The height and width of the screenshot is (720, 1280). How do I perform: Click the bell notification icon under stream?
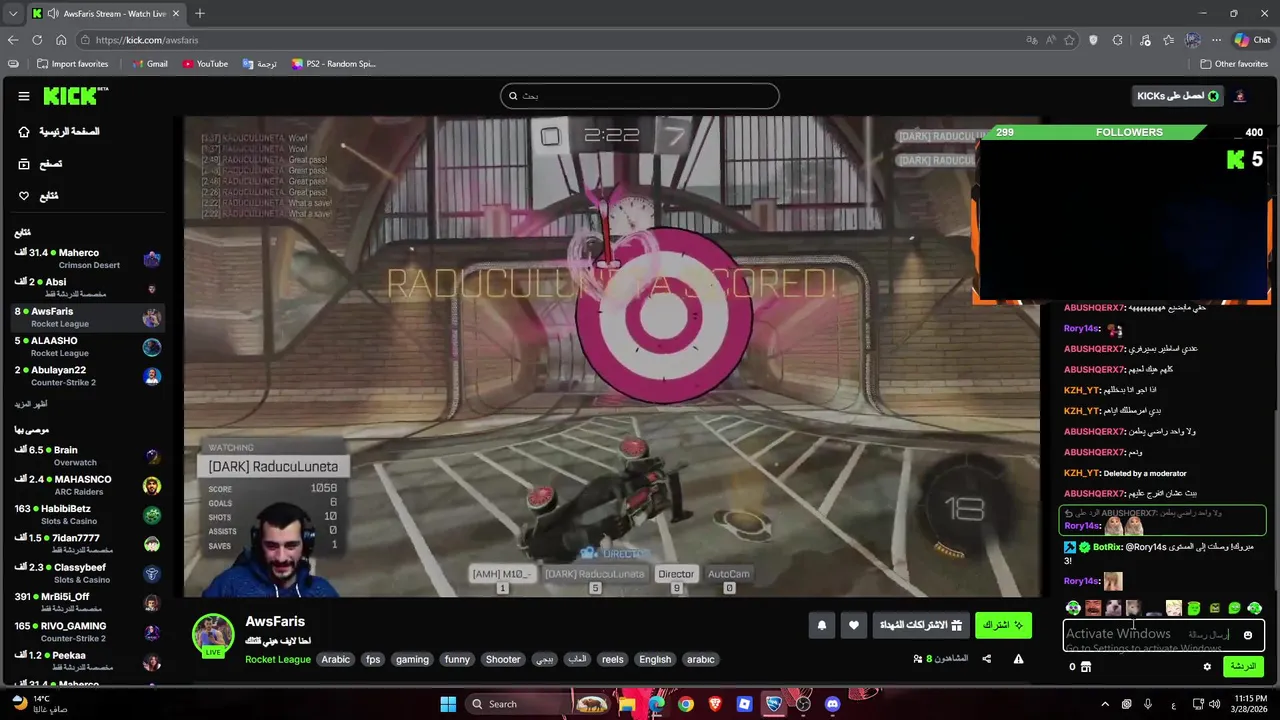click(x=822, y=626)
